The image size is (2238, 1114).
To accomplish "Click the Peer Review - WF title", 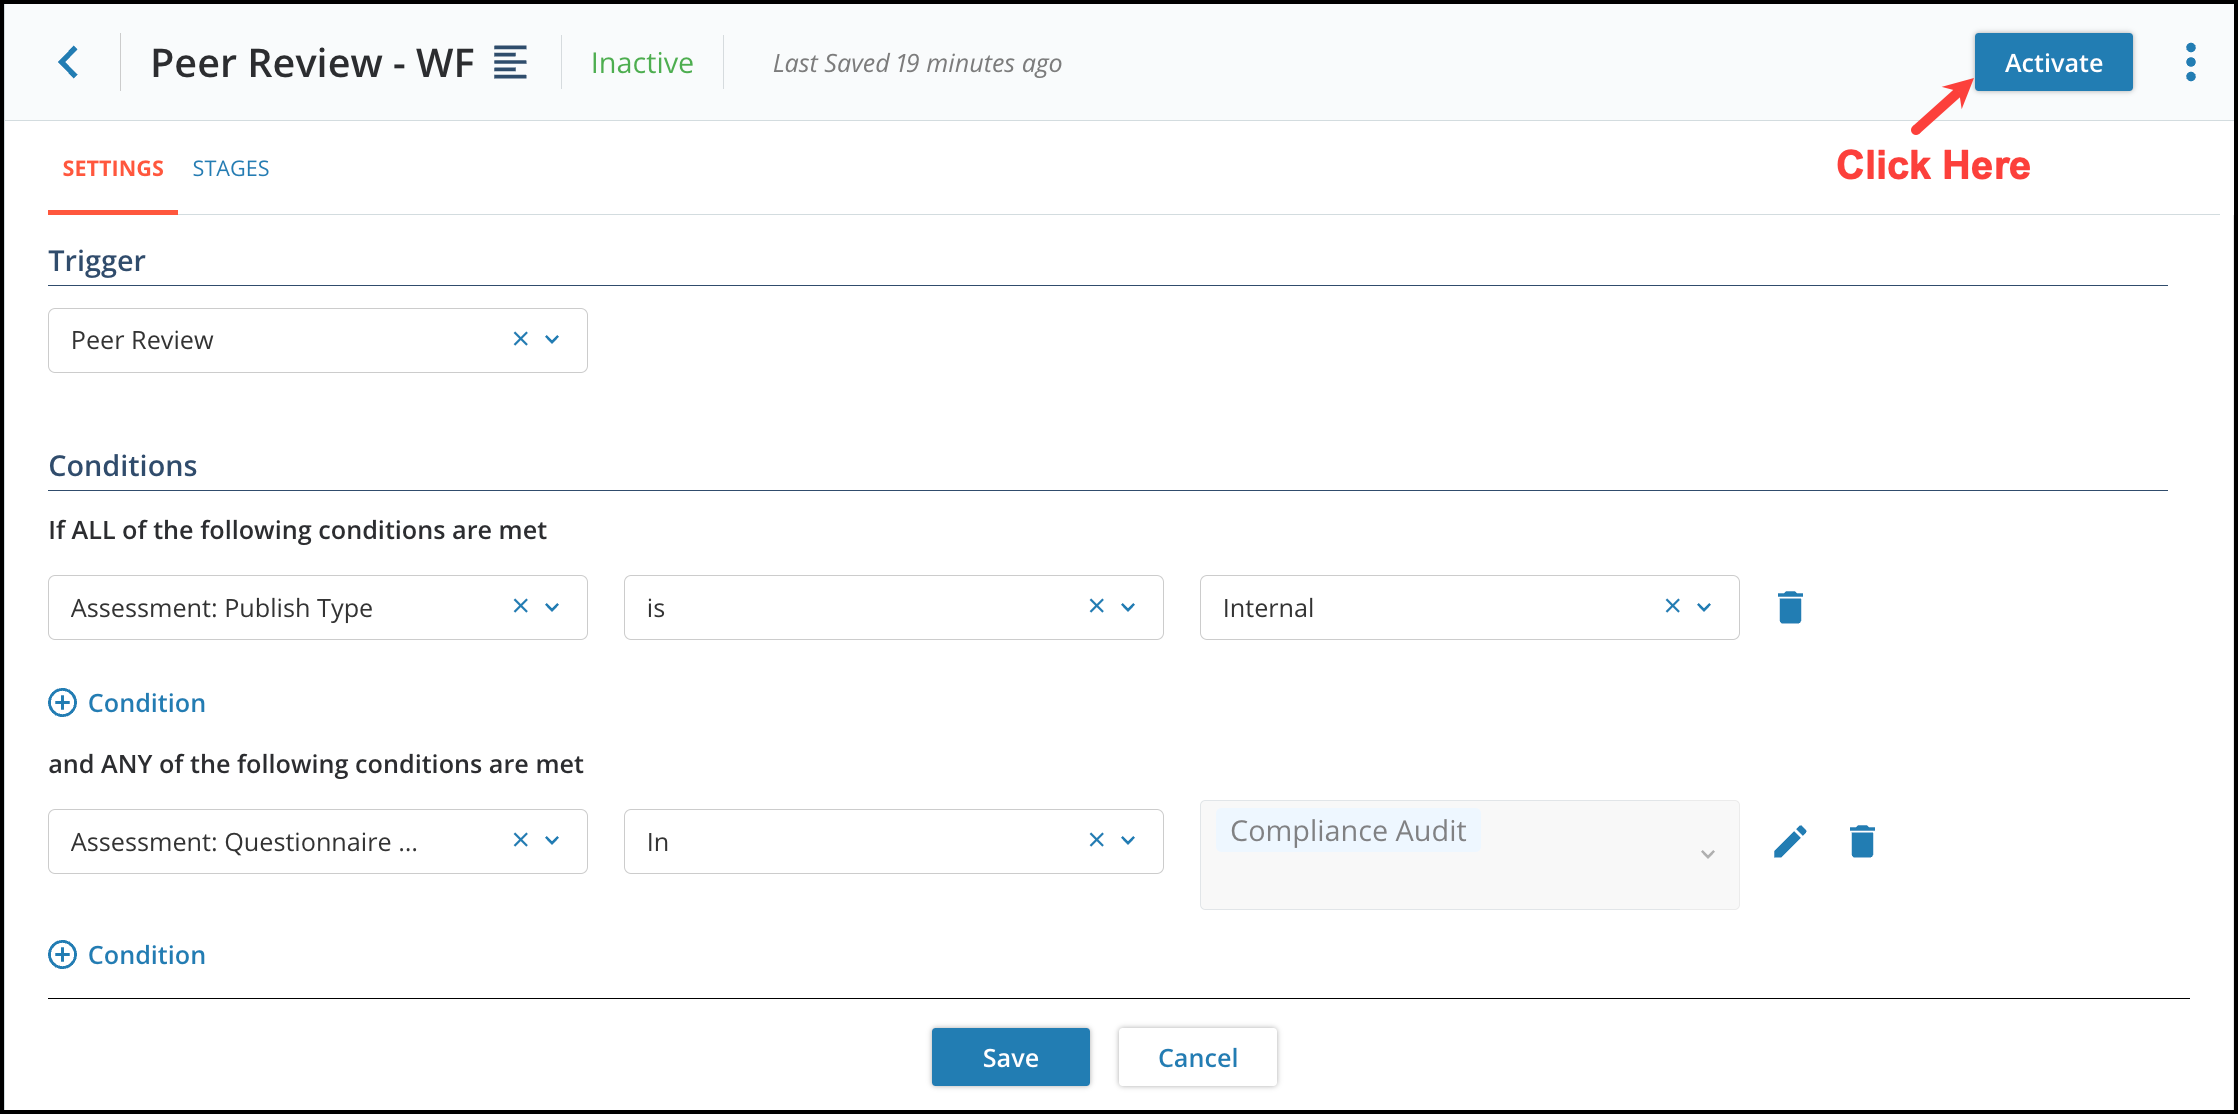I will [x=312, y=63].
